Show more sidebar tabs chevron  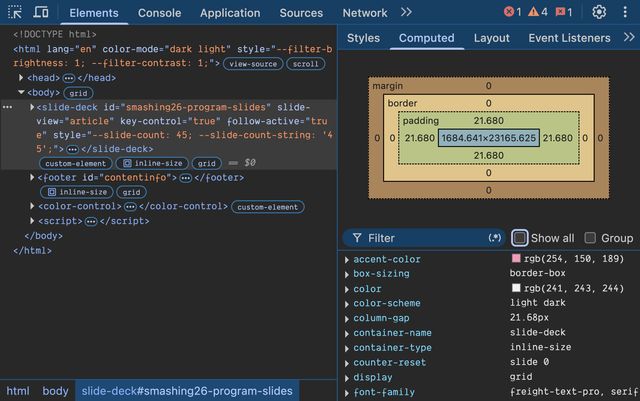click(629, 38)
